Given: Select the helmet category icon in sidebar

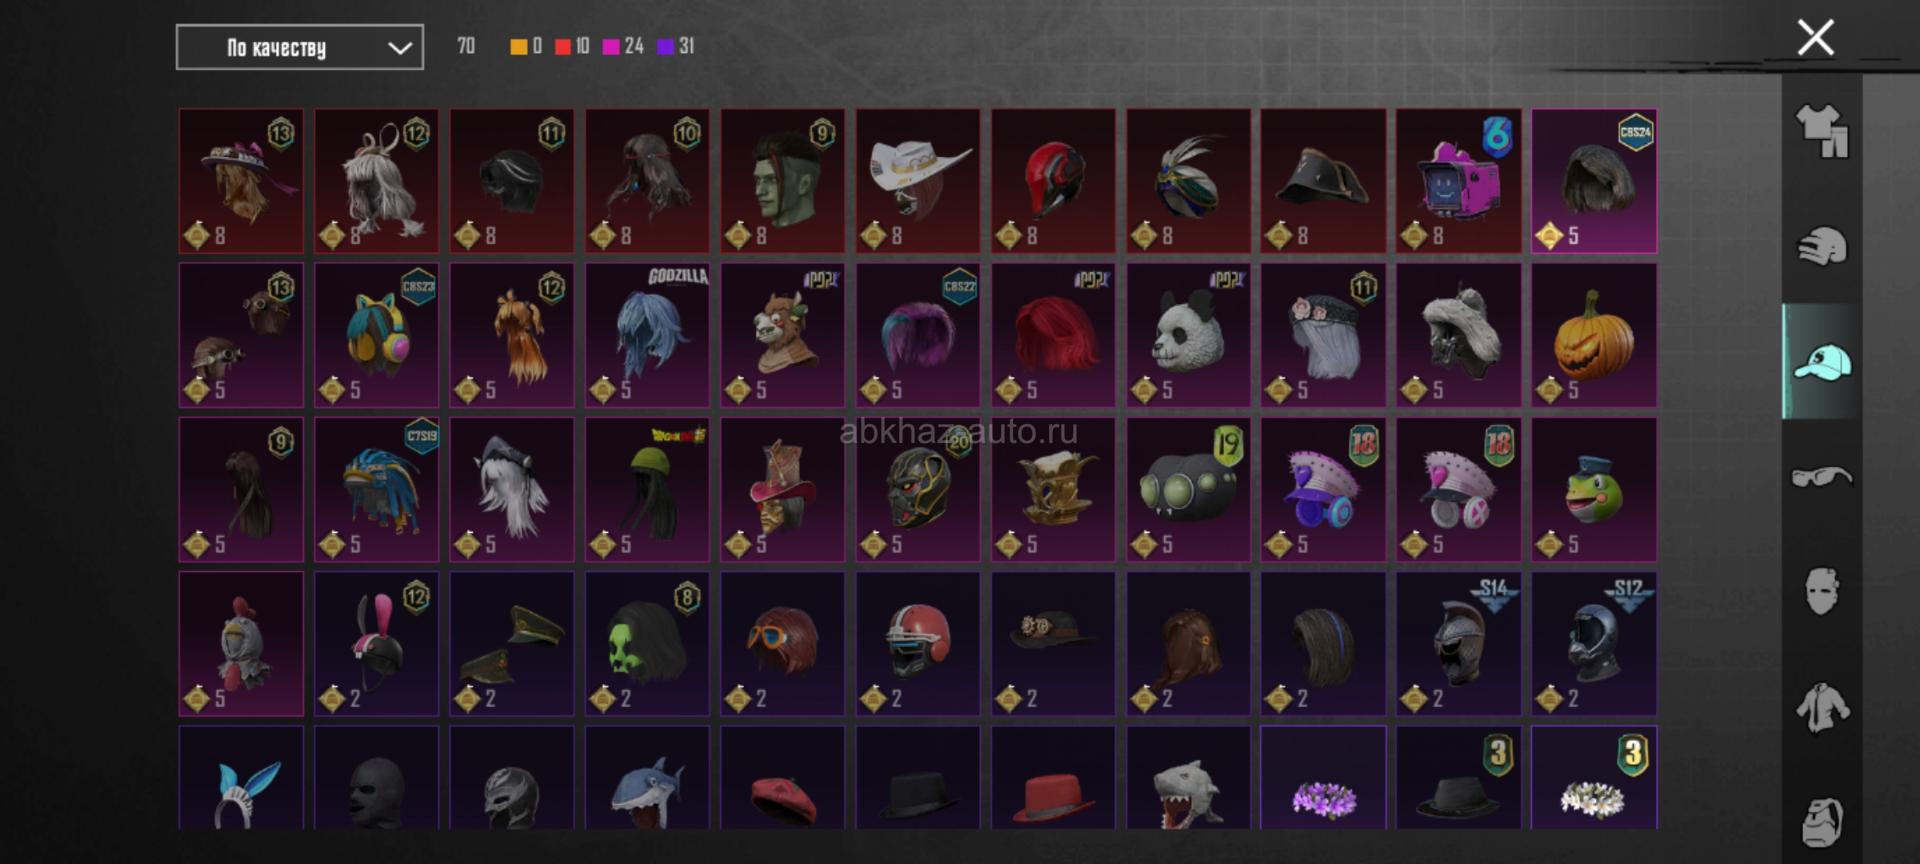Looking at the screenshot, I should click(x=1822, y=247).
